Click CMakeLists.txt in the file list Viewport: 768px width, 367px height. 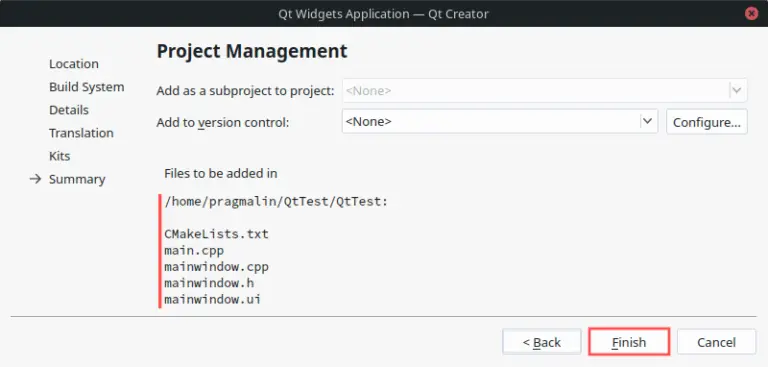tap(216, 234)
